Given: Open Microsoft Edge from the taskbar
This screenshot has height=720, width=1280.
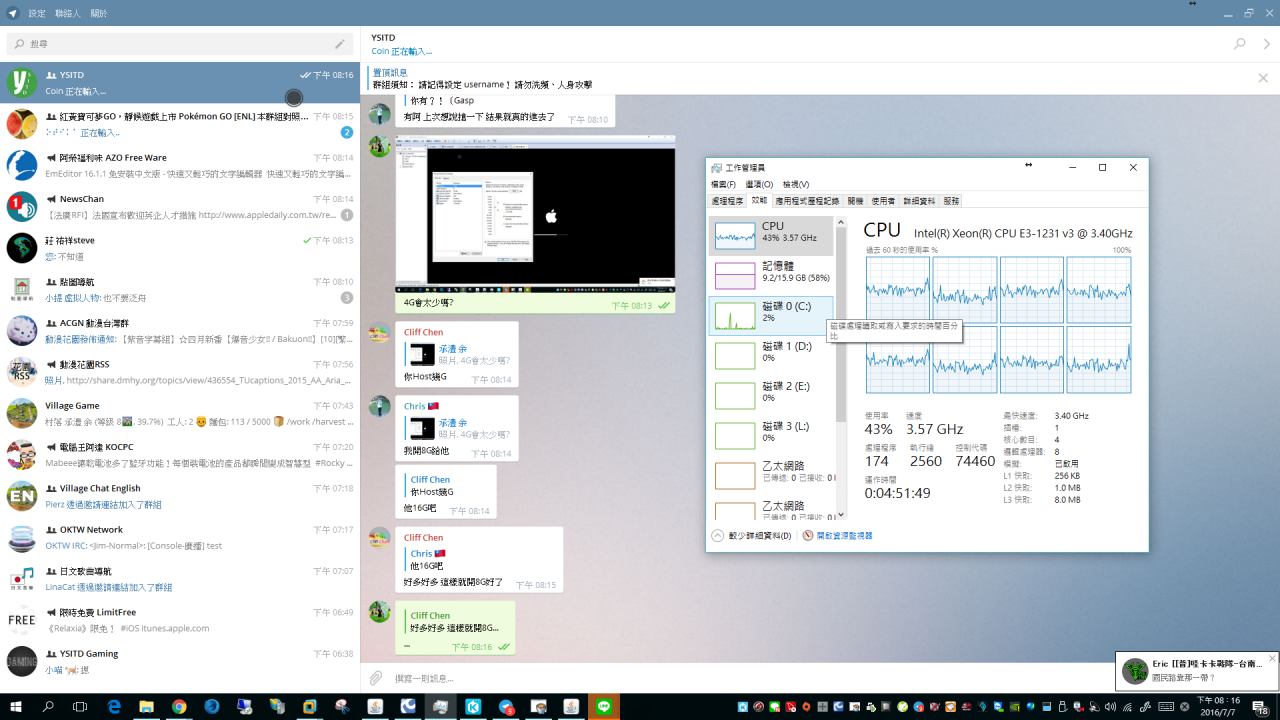Looking at the screenshot, I should pos(114,706).
